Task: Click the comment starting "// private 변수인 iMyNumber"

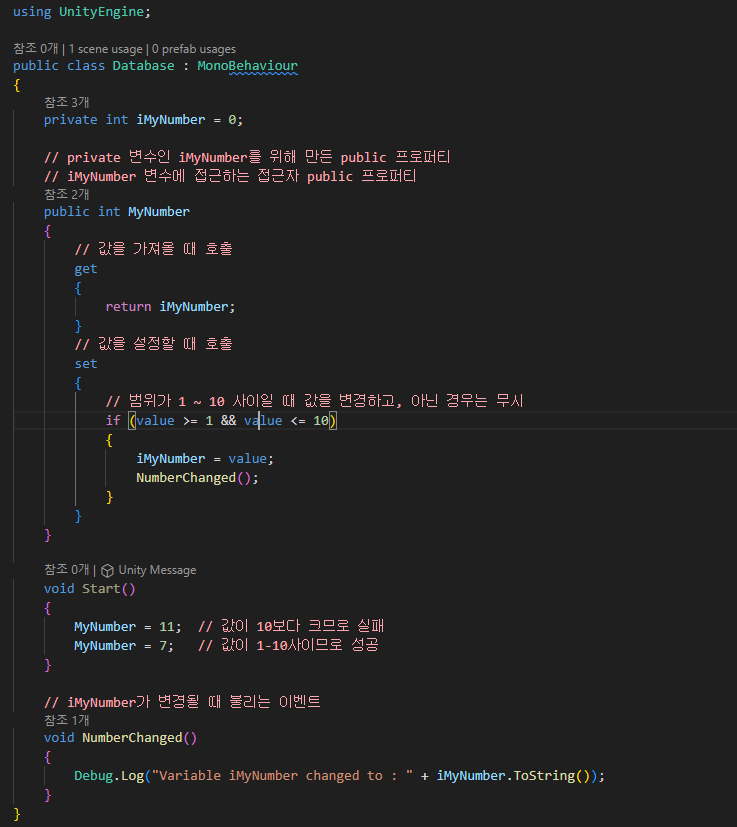Action: [x=247, y=157]
